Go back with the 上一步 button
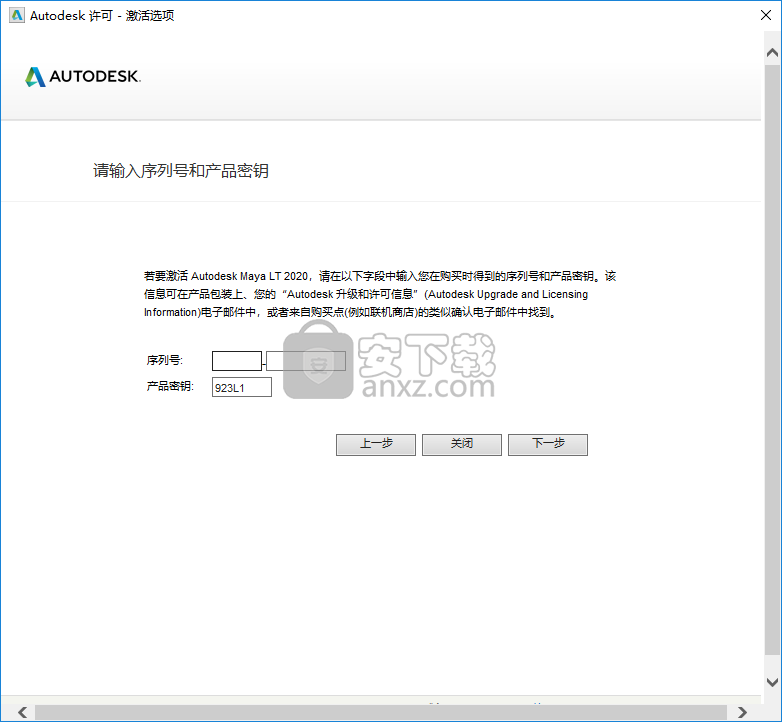782x722 pixels. coord(376,444)
